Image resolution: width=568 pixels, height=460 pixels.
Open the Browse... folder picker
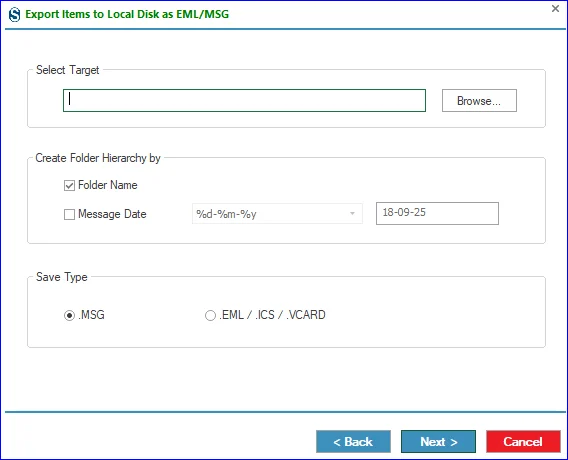click(479, 100)
